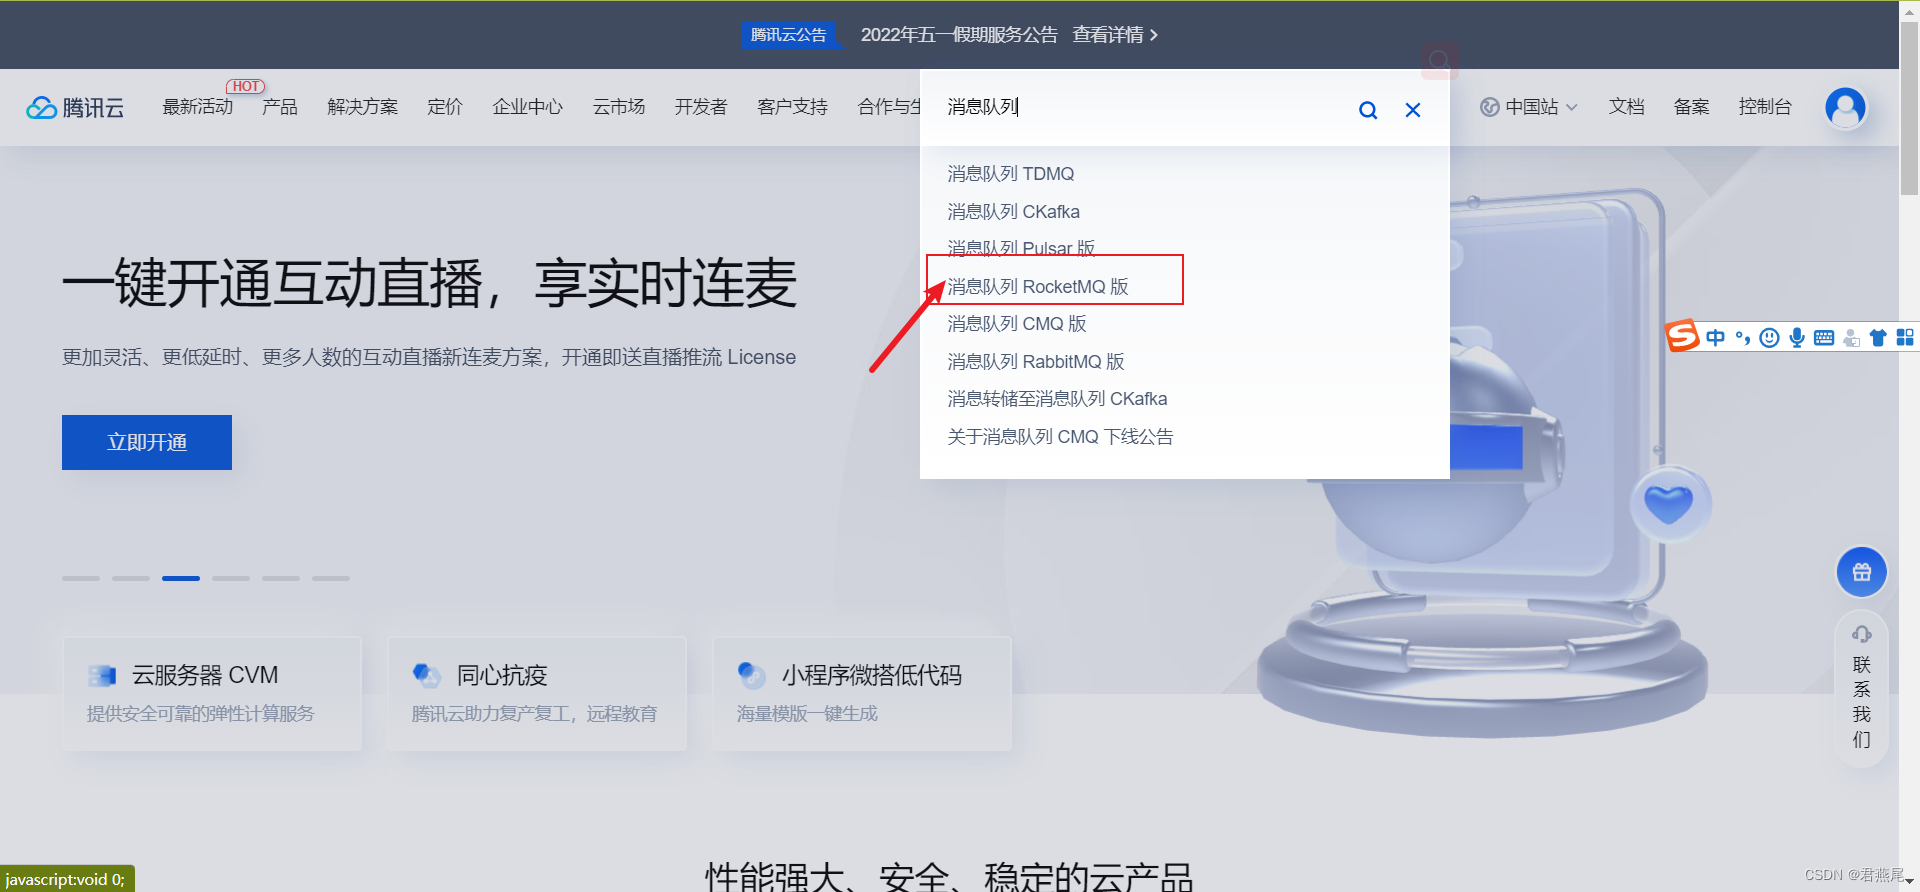Select suggestion 消息队列 CMQ 版
The width and height of the screenshot is (1920, 892).
click(1017, 324)
